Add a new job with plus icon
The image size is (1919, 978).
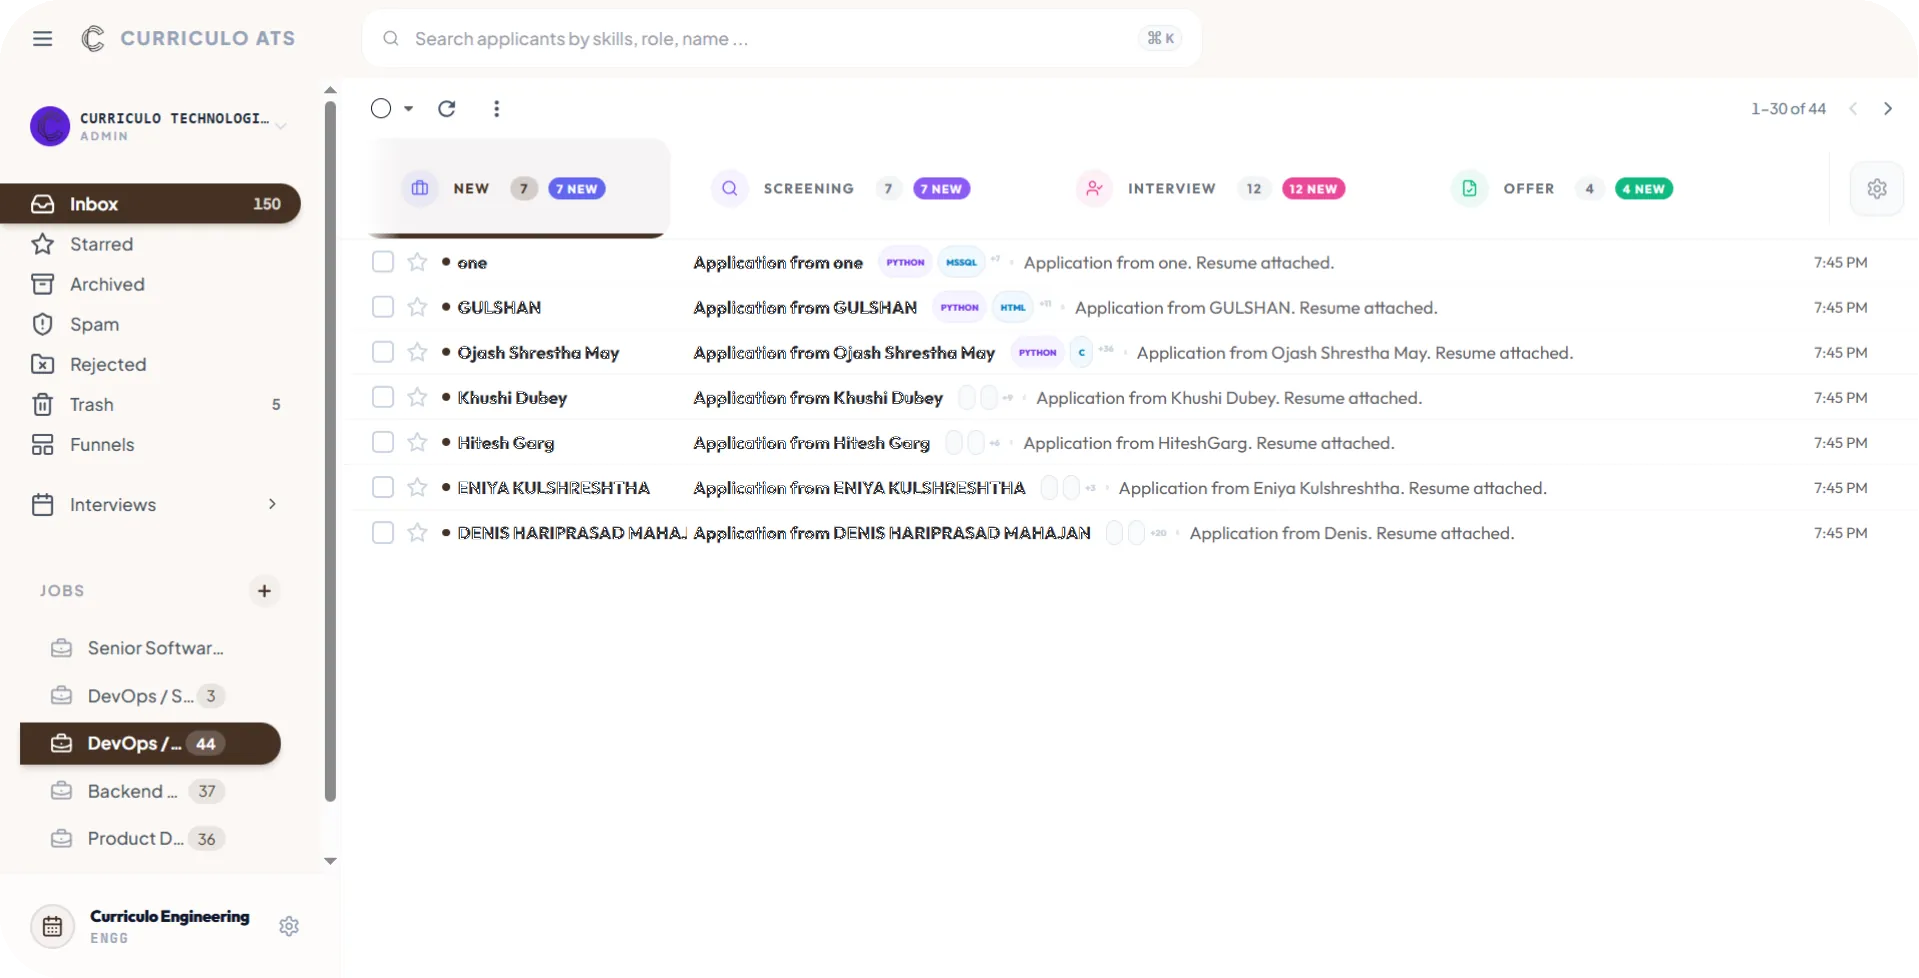264,591
